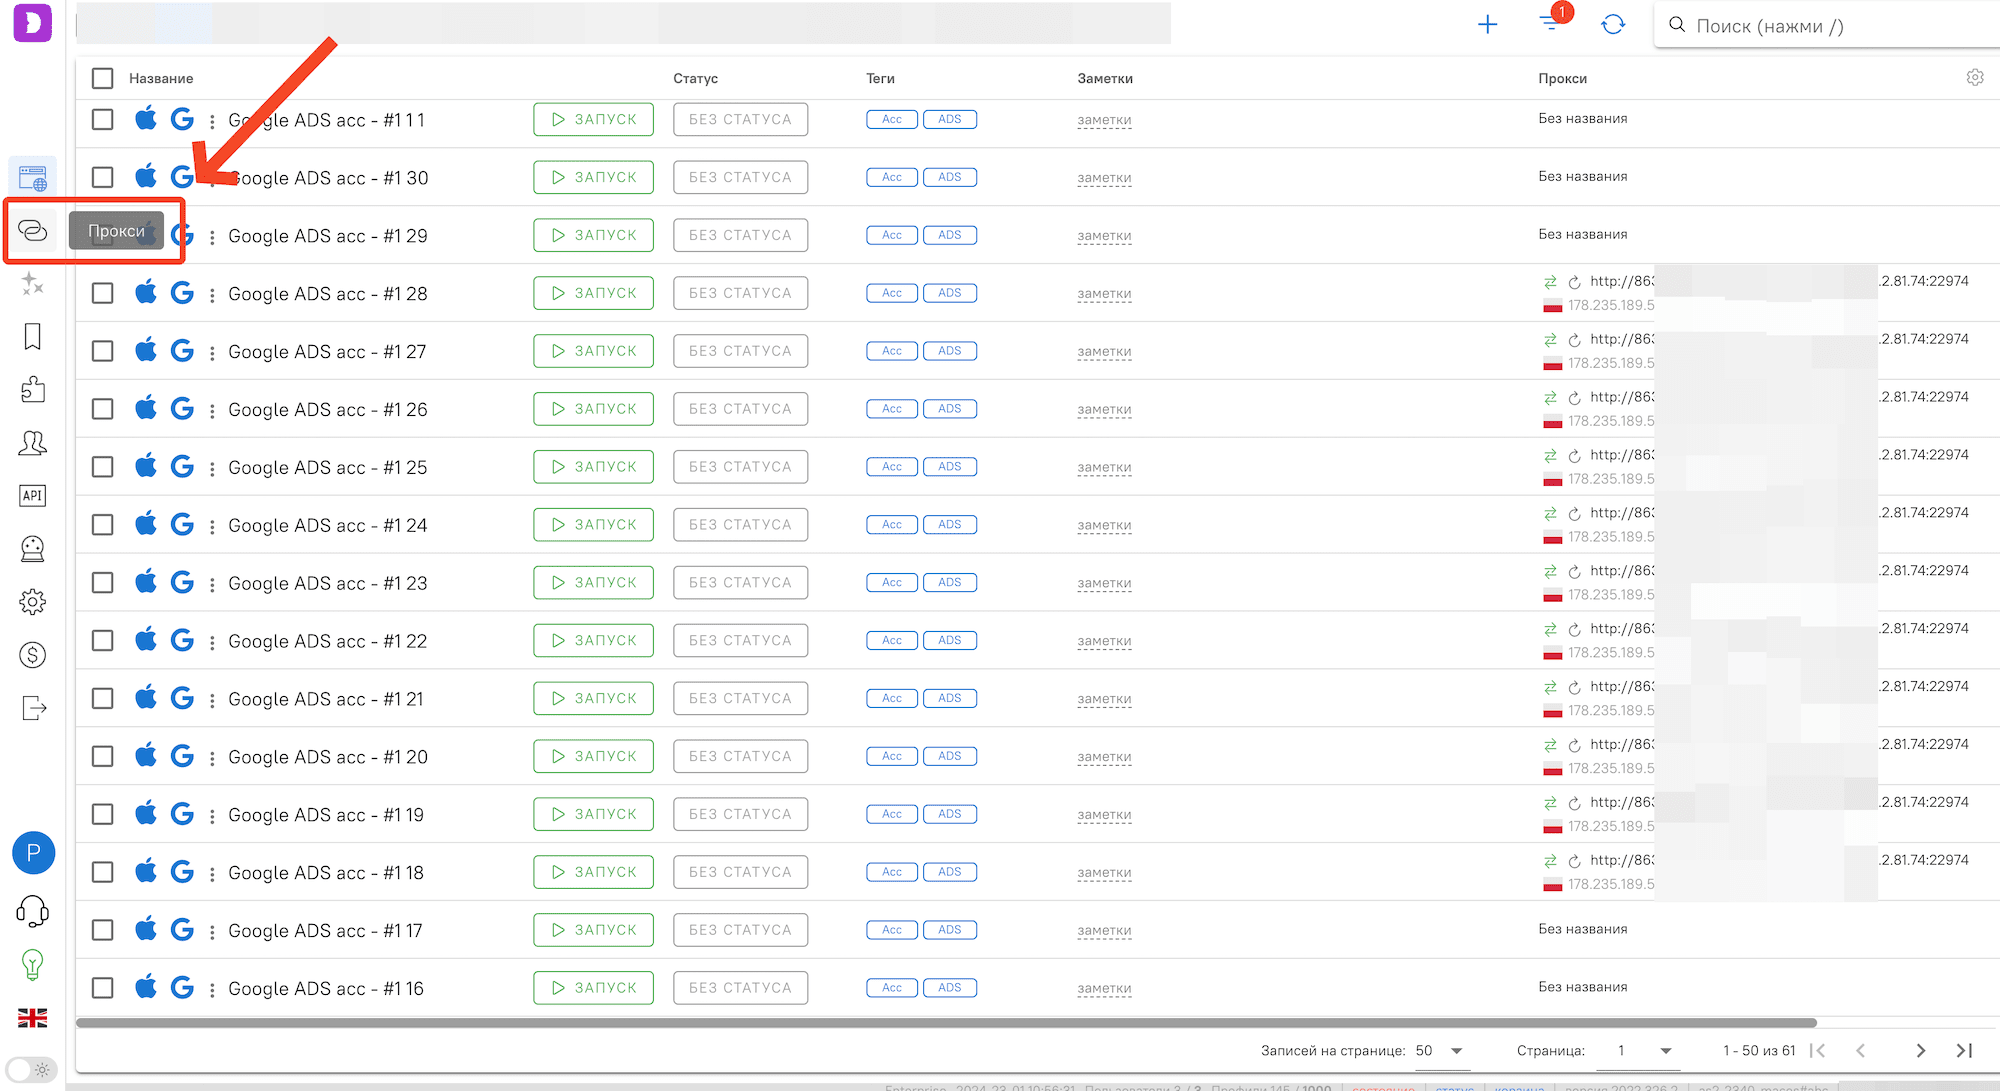Open the user profile P avatar

point(33,853)
